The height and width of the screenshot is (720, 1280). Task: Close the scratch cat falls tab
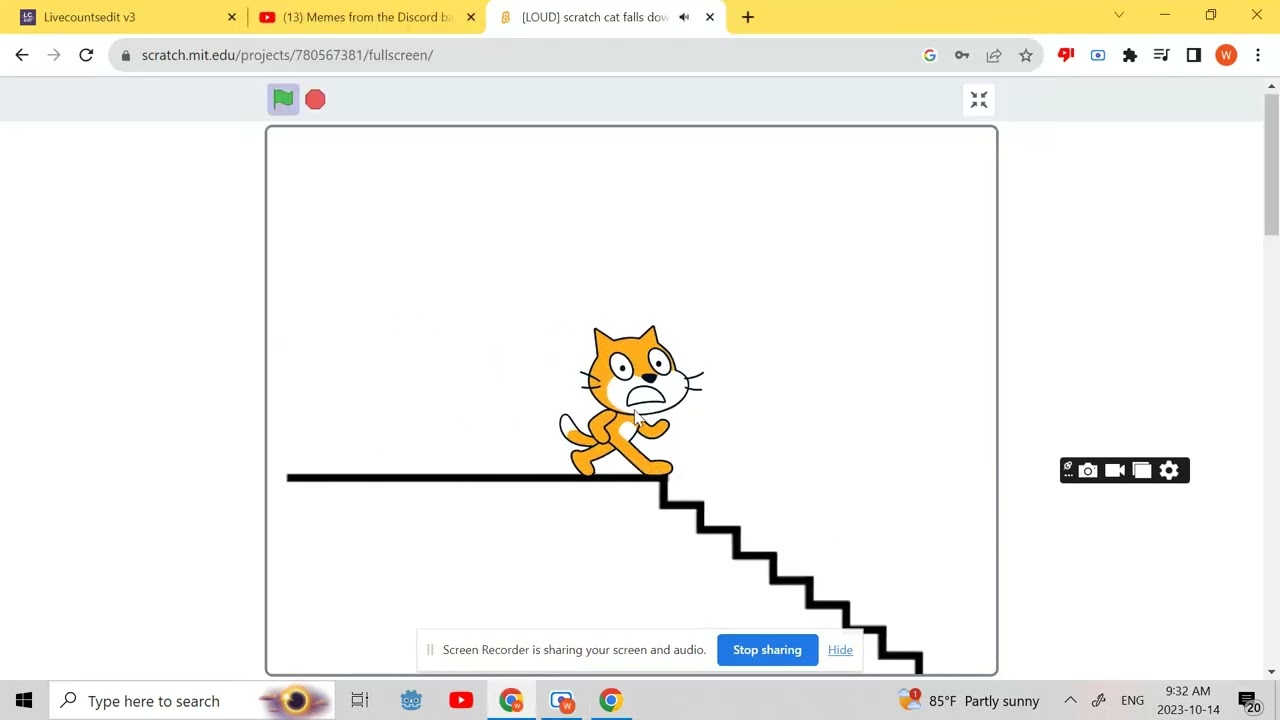click(710, 17)
